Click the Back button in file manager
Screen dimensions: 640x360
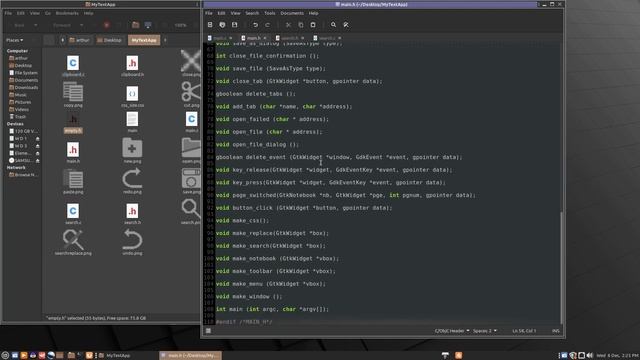click(19, 25)
